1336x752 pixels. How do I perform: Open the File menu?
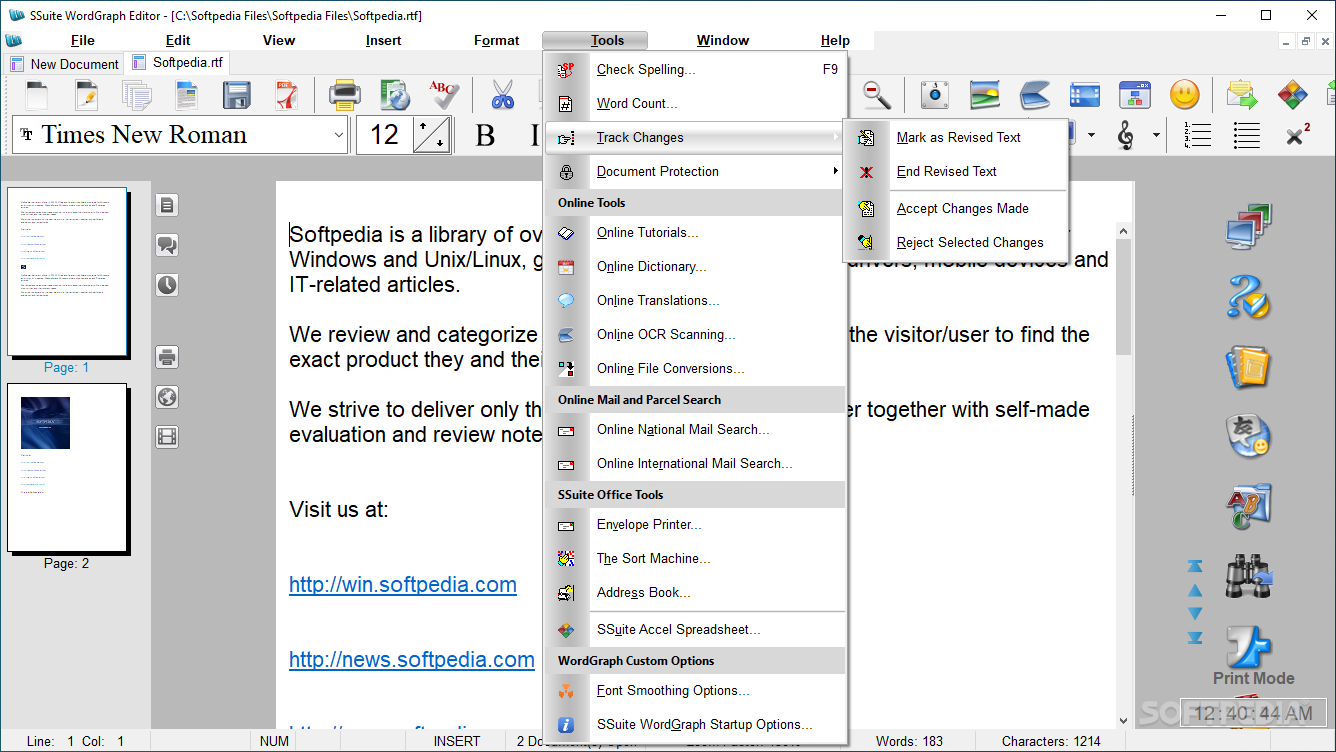tap(83, 40)
